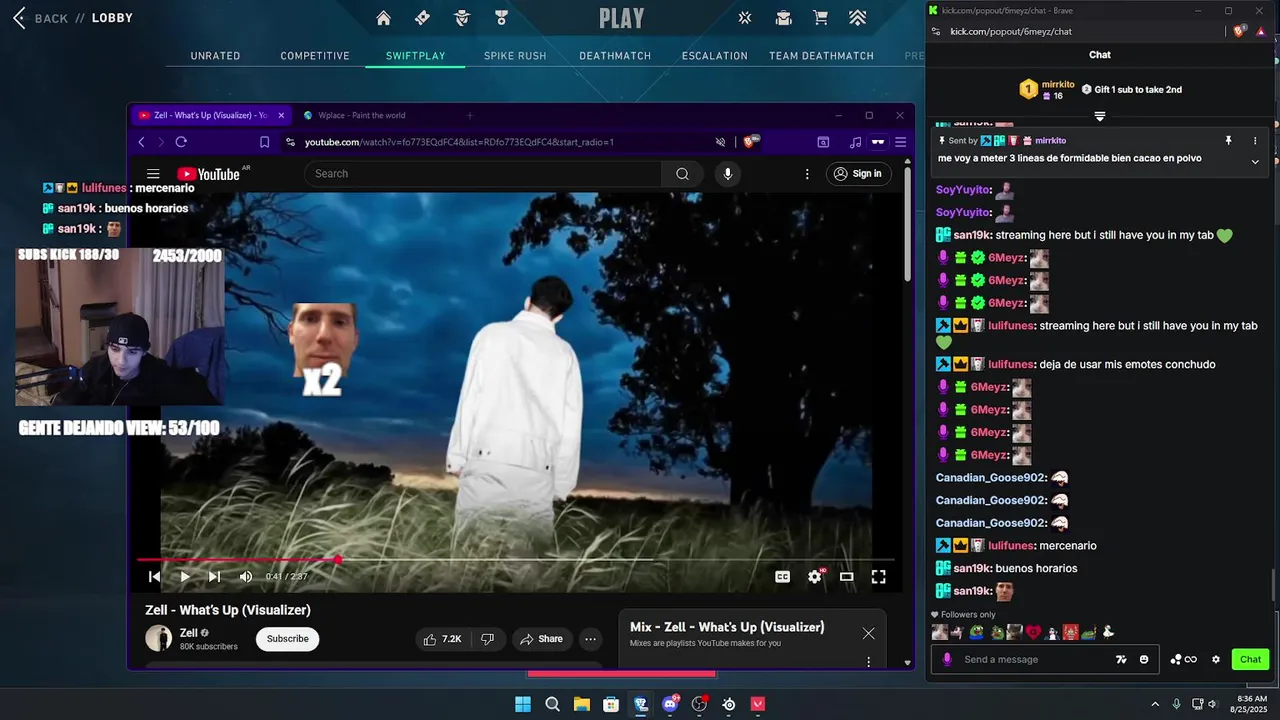Select the UNRATED mode tab
1280x720 pixels.
coord(215,56)
